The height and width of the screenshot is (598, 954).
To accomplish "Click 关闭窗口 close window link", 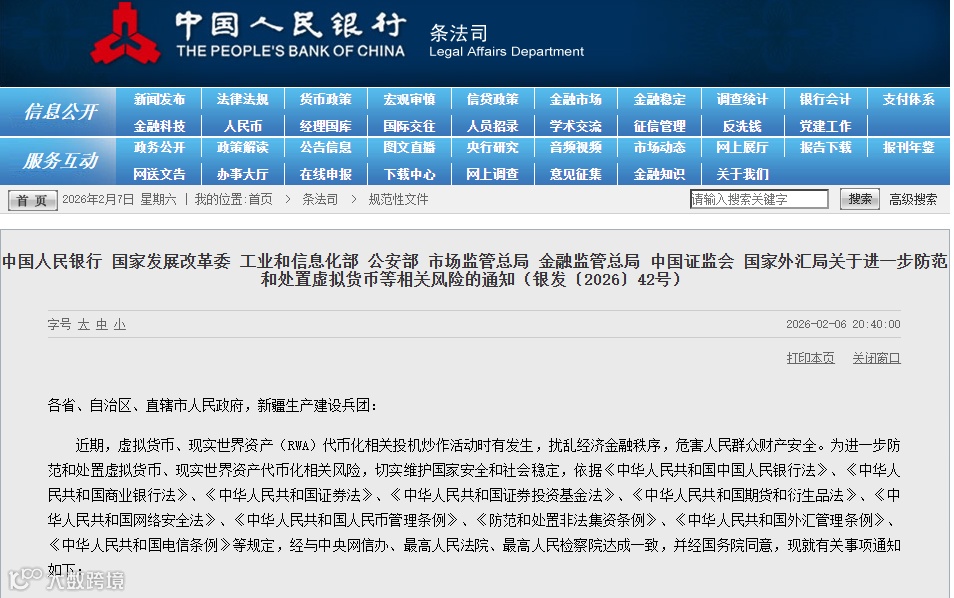I will tap(876, 358).
